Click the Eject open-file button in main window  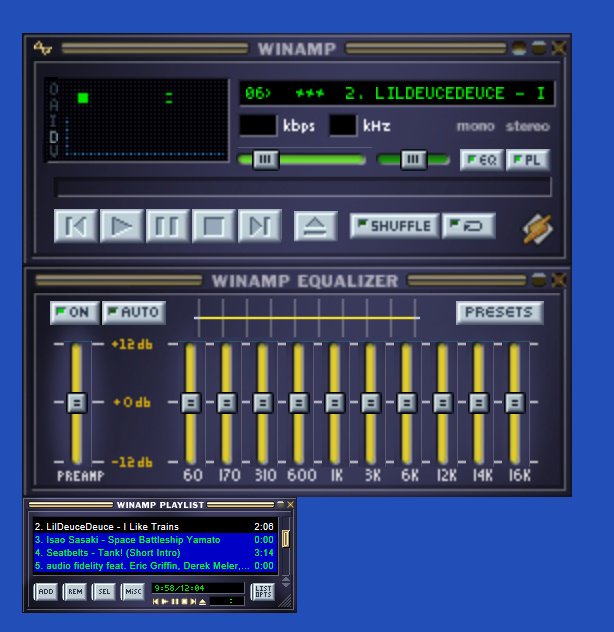coord(316,226)
